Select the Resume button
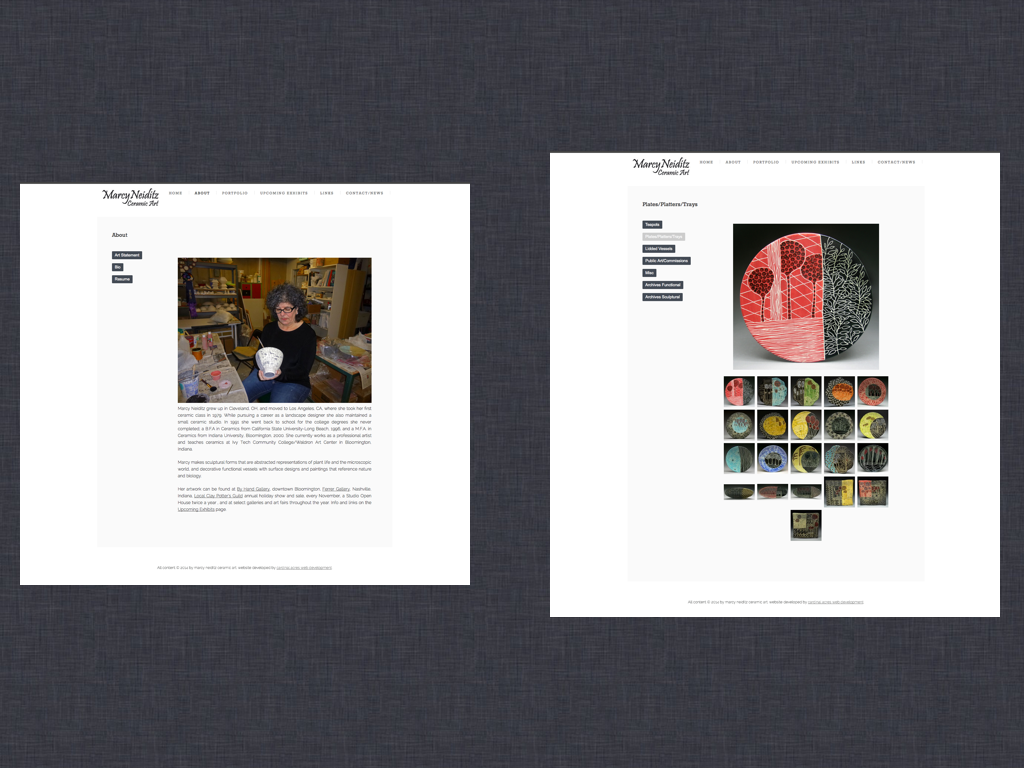 click(122, 279)
